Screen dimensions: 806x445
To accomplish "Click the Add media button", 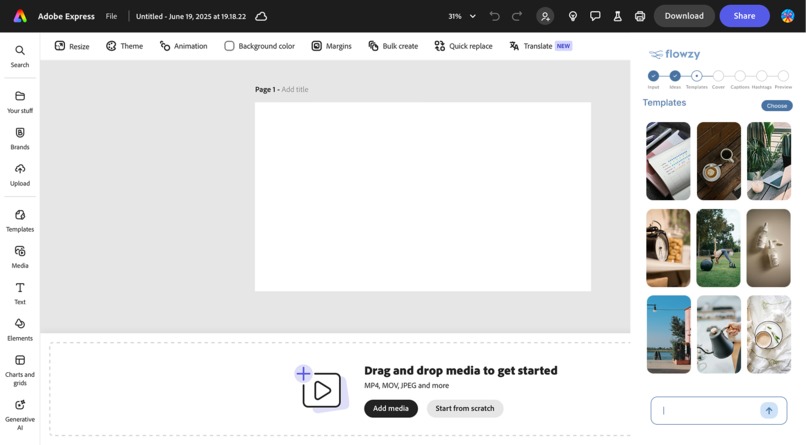I will coord(391,408).
